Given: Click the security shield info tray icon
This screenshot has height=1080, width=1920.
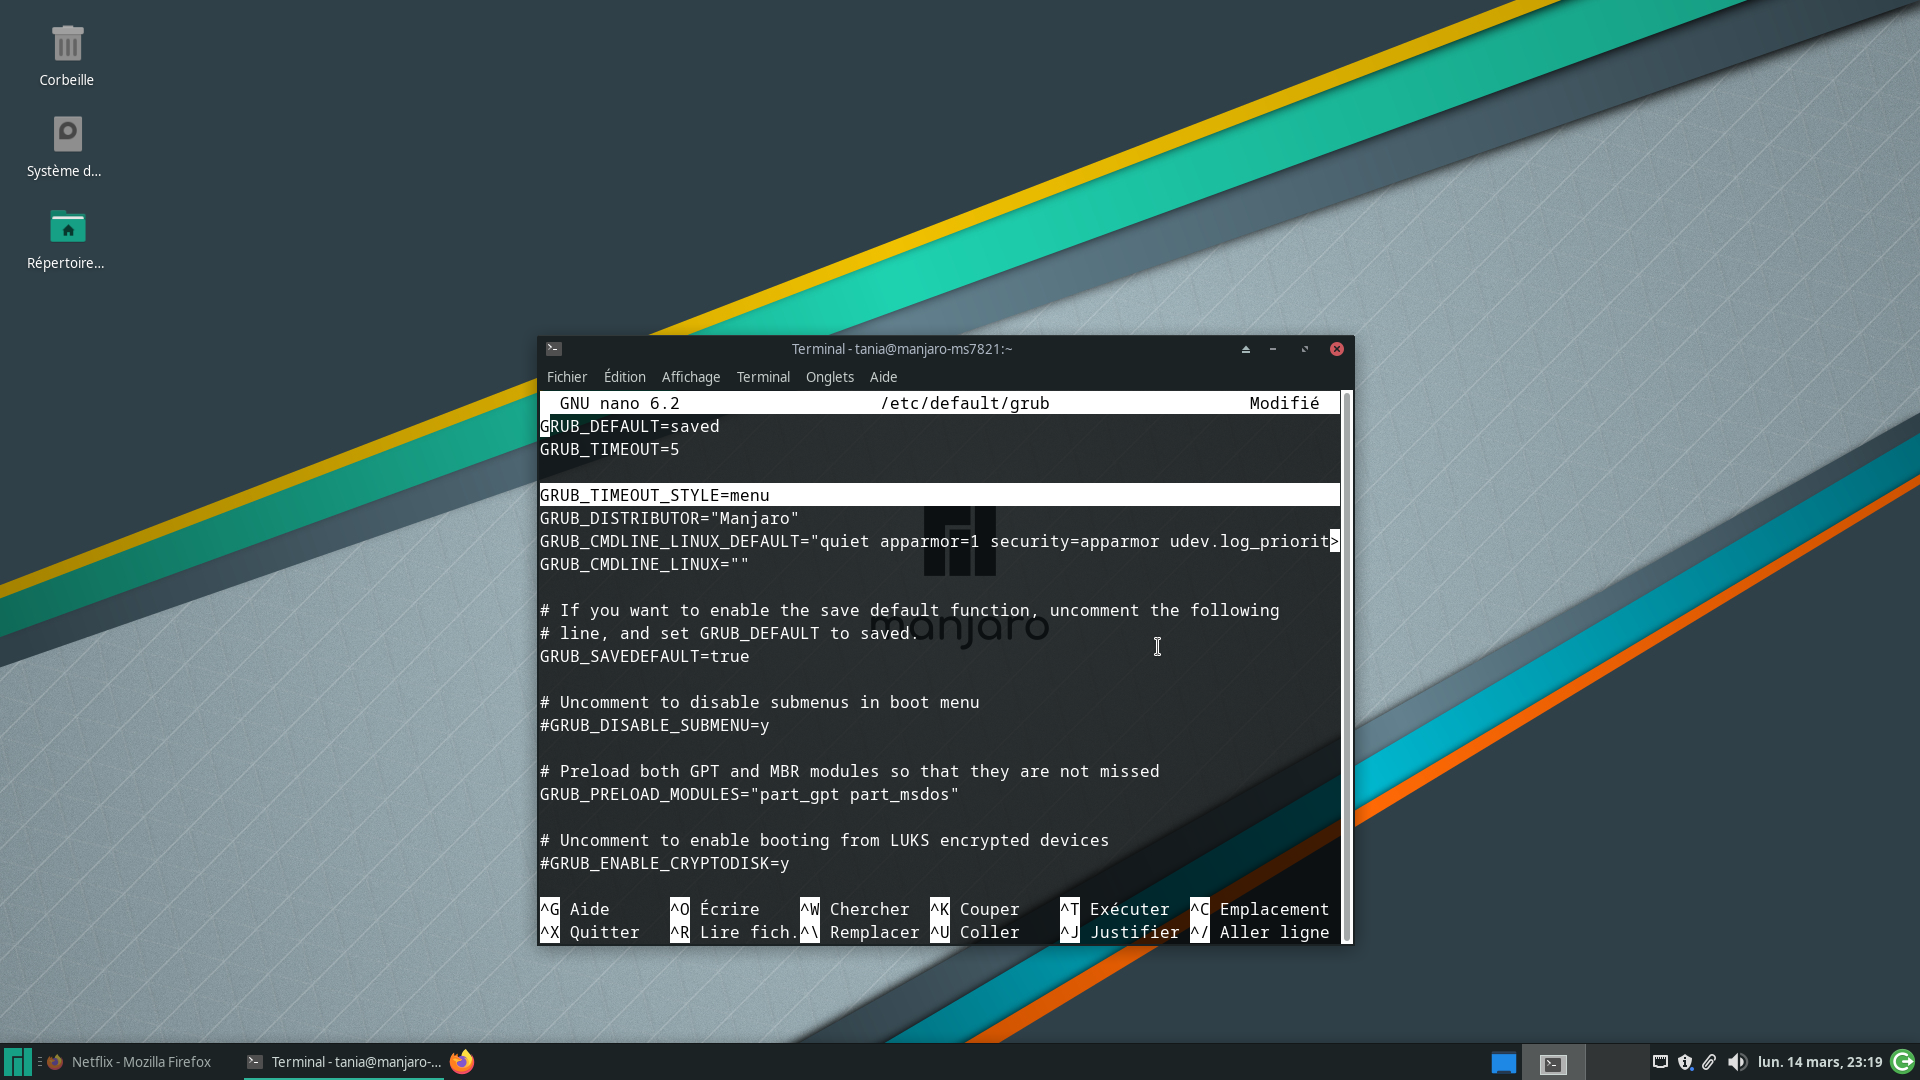Looking at the screenshot, I should [x=1685, y=1062].
